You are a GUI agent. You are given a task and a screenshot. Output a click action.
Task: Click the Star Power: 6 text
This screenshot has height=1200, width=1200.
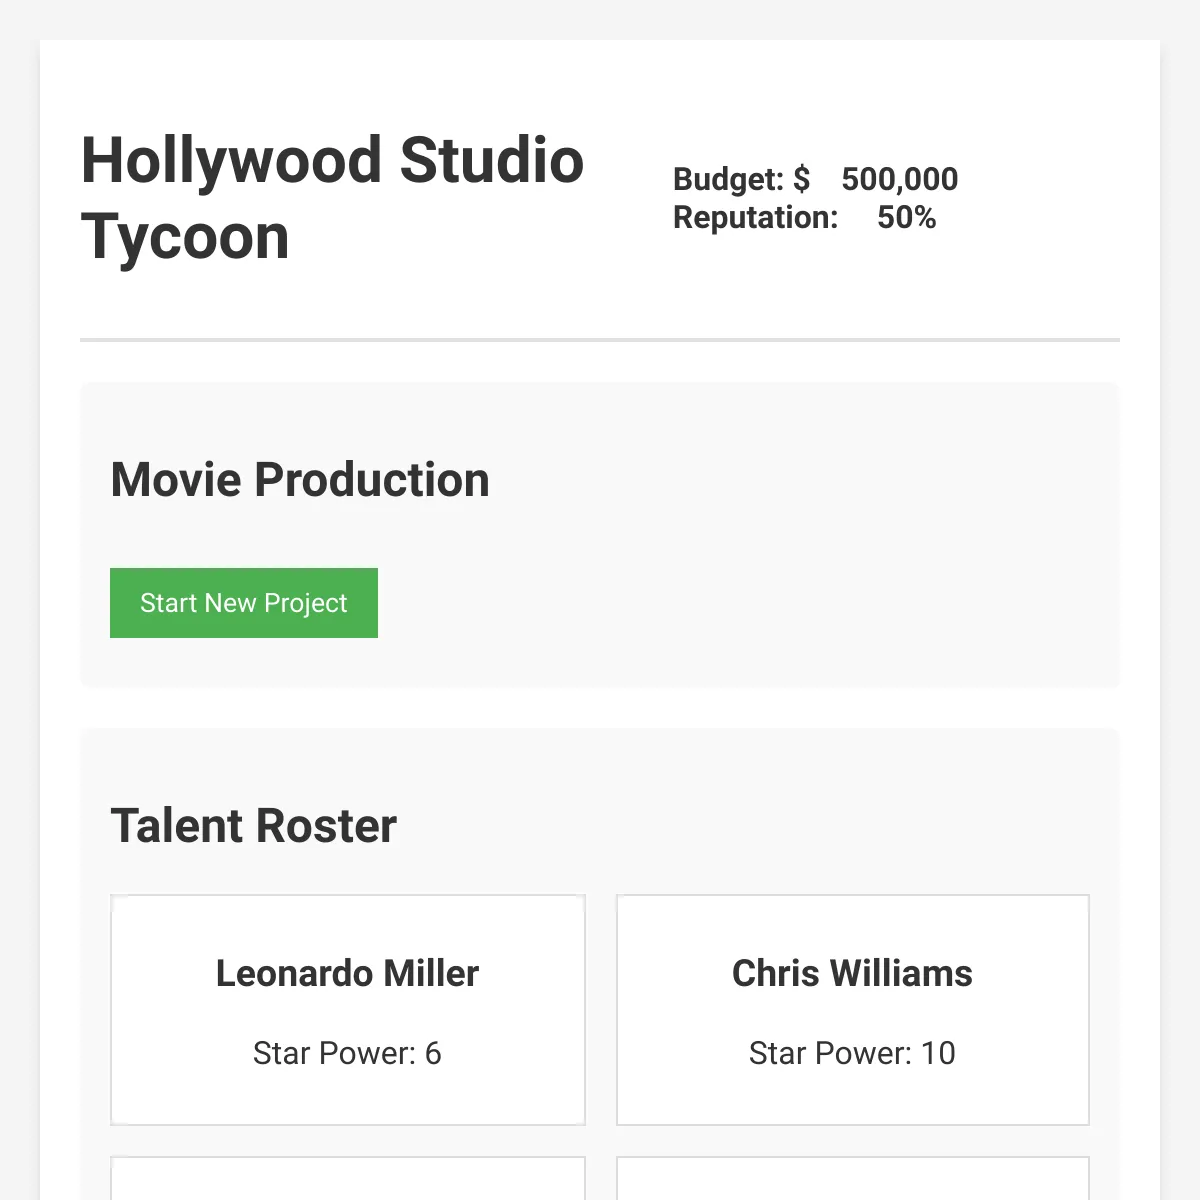pyautogui.click(x=347, y=1053)
